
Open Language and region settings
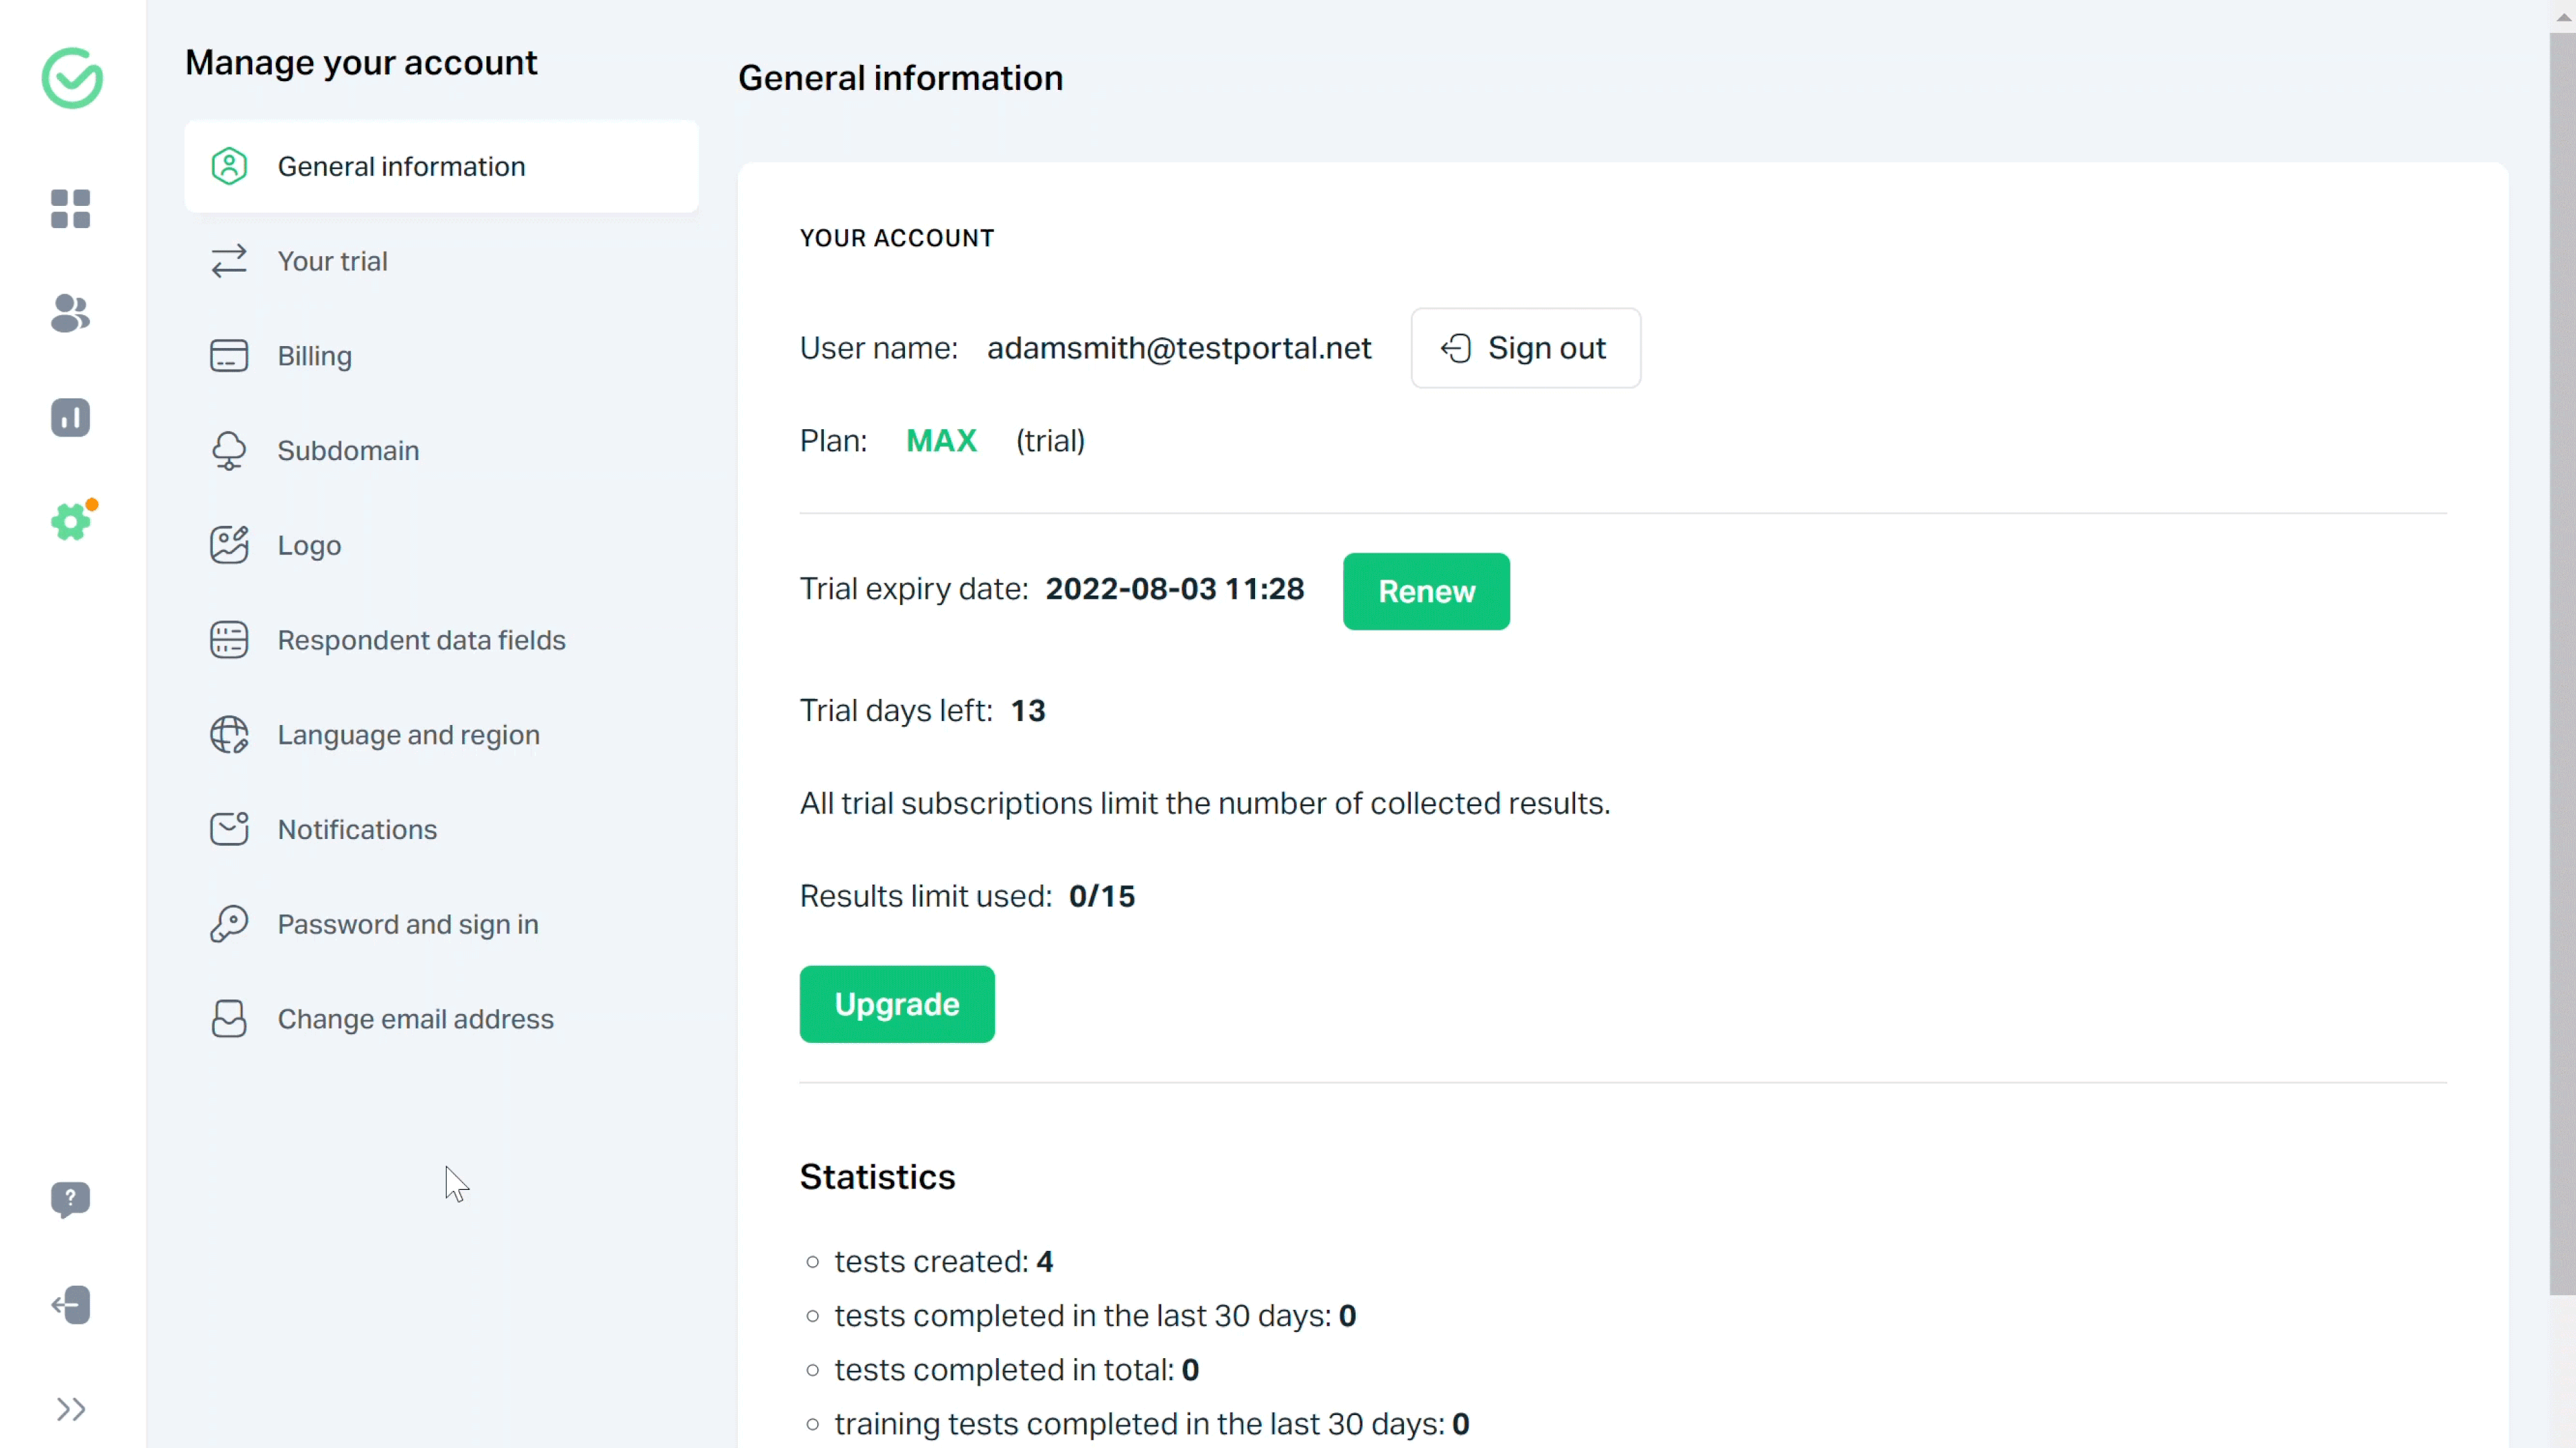pos(408,735)
